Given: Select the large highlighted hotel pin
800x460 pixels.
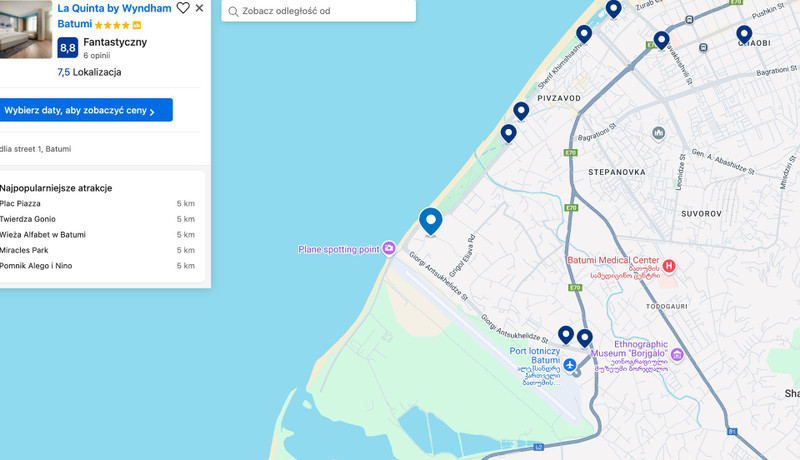Looking at the screenshot, I should [430, 220].
